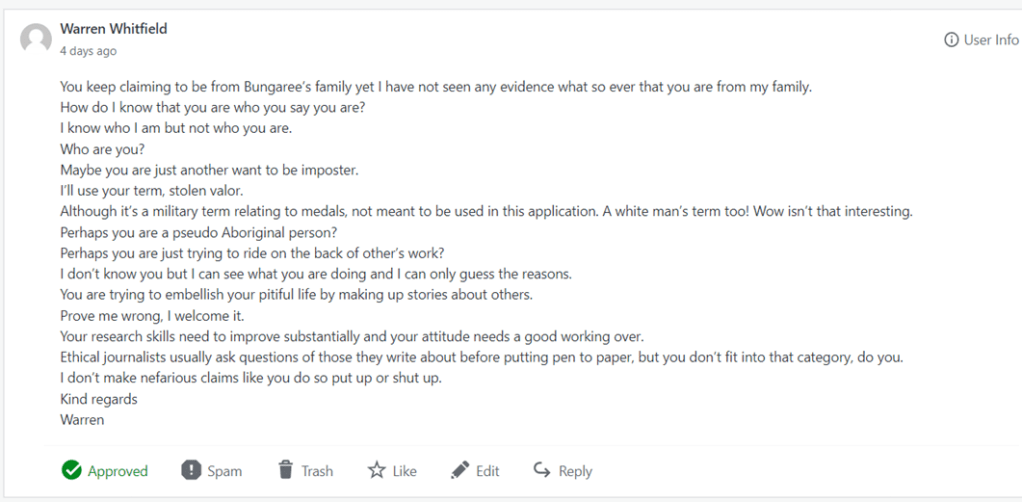This screenshot has height=502, width=1022.
Task: Click the User Info circle icon
Action: coord(951,40)
